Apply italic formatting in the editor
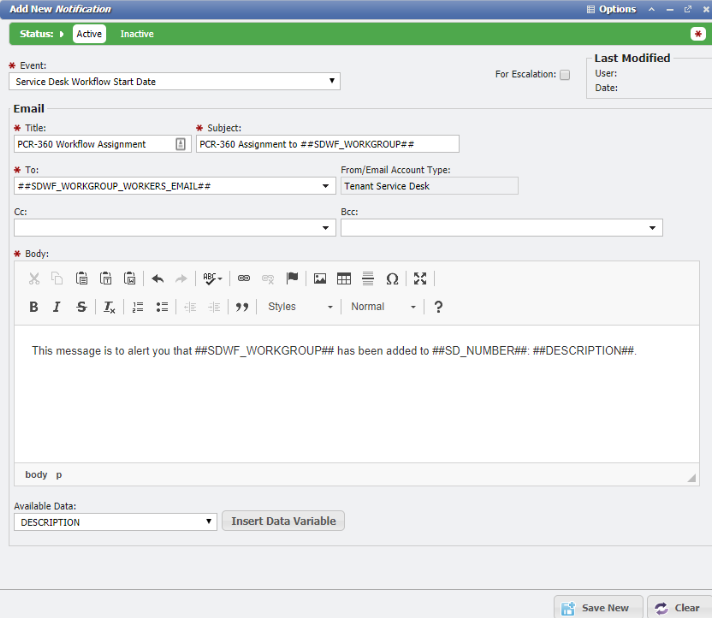712x618 pixels. pos(57,307)
